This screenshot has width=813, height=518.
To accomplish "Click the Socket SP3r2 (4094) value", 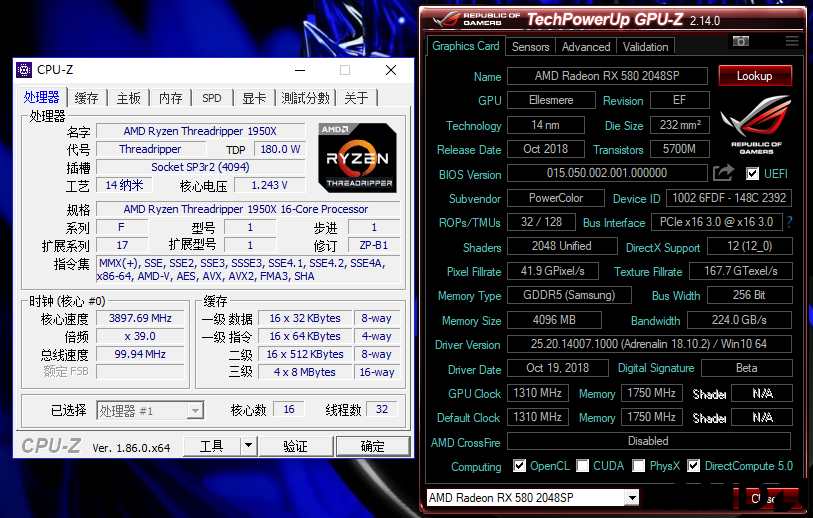I will click(x=200, y=167).
